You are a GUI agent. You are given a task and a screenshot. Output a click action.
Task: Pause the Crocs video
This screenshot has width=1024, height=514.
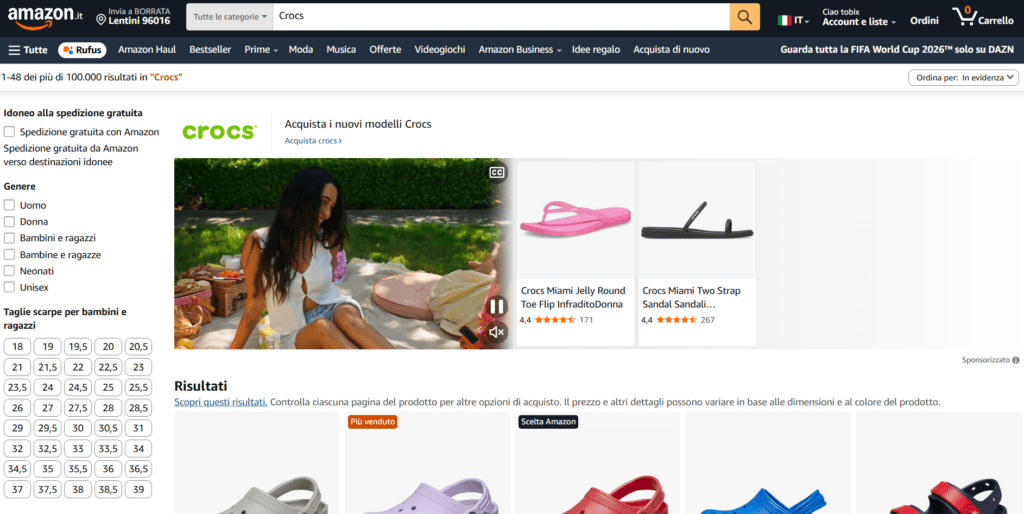pyautogui.click(x=497, y=306)
